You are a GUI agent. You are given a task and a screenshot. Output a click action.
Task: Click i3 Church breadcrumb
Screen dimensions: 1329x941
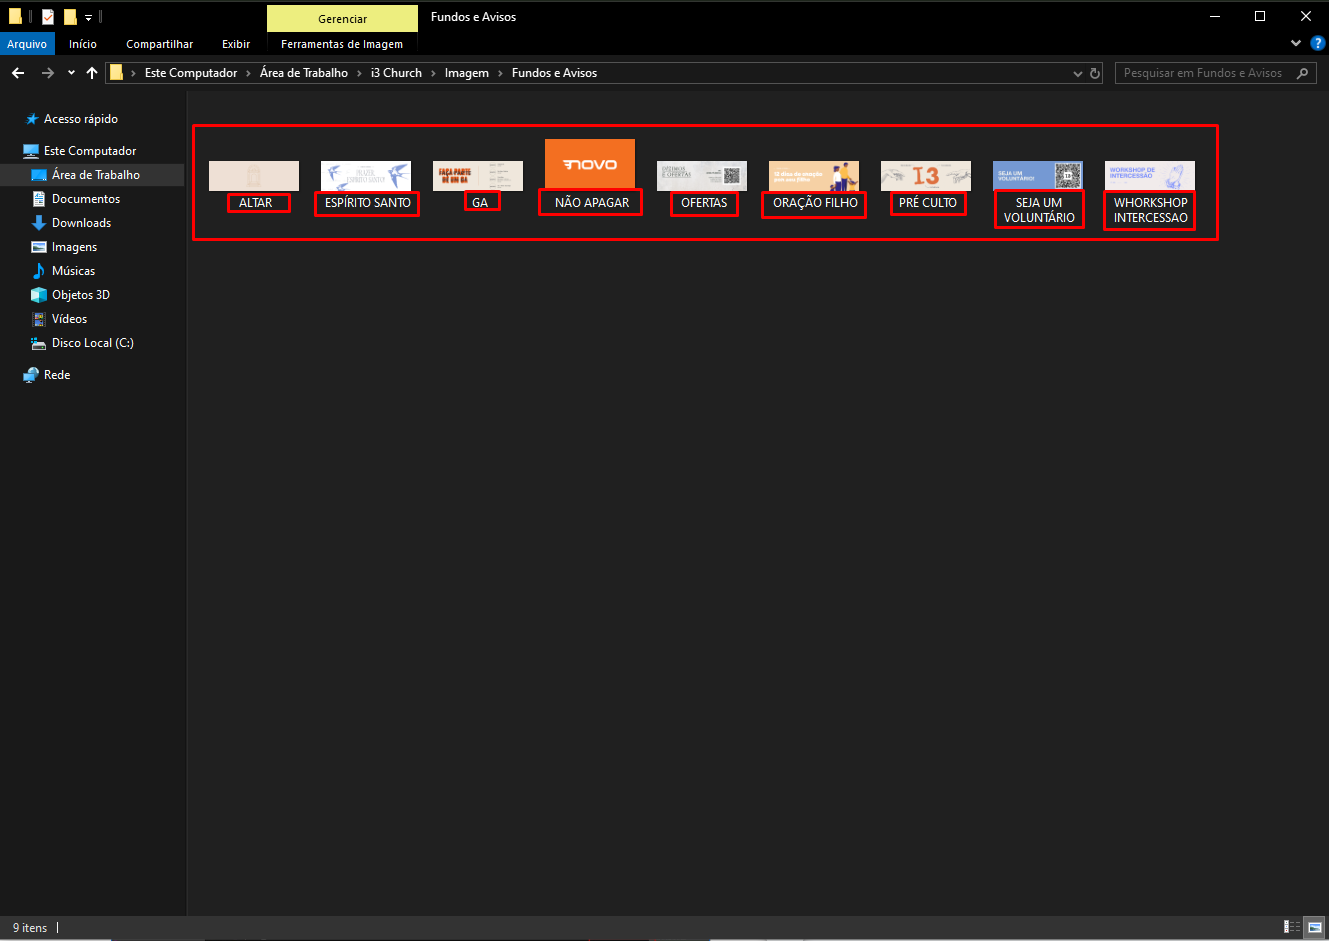(x=396, y=73)
